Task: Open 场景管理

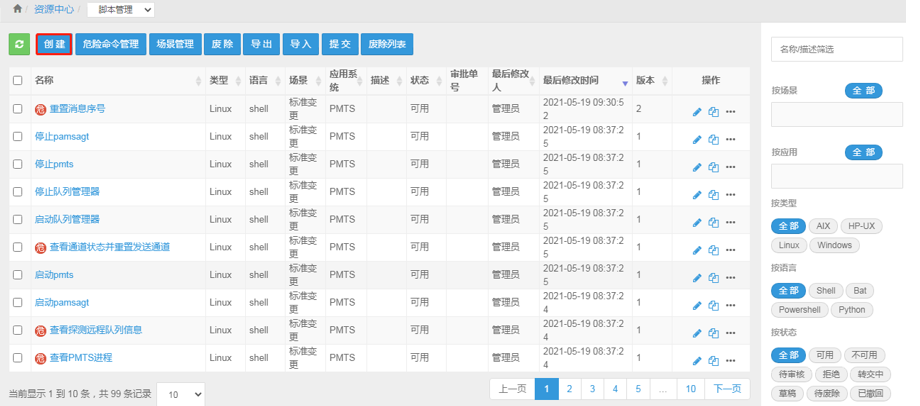Action: pos(175,45)
